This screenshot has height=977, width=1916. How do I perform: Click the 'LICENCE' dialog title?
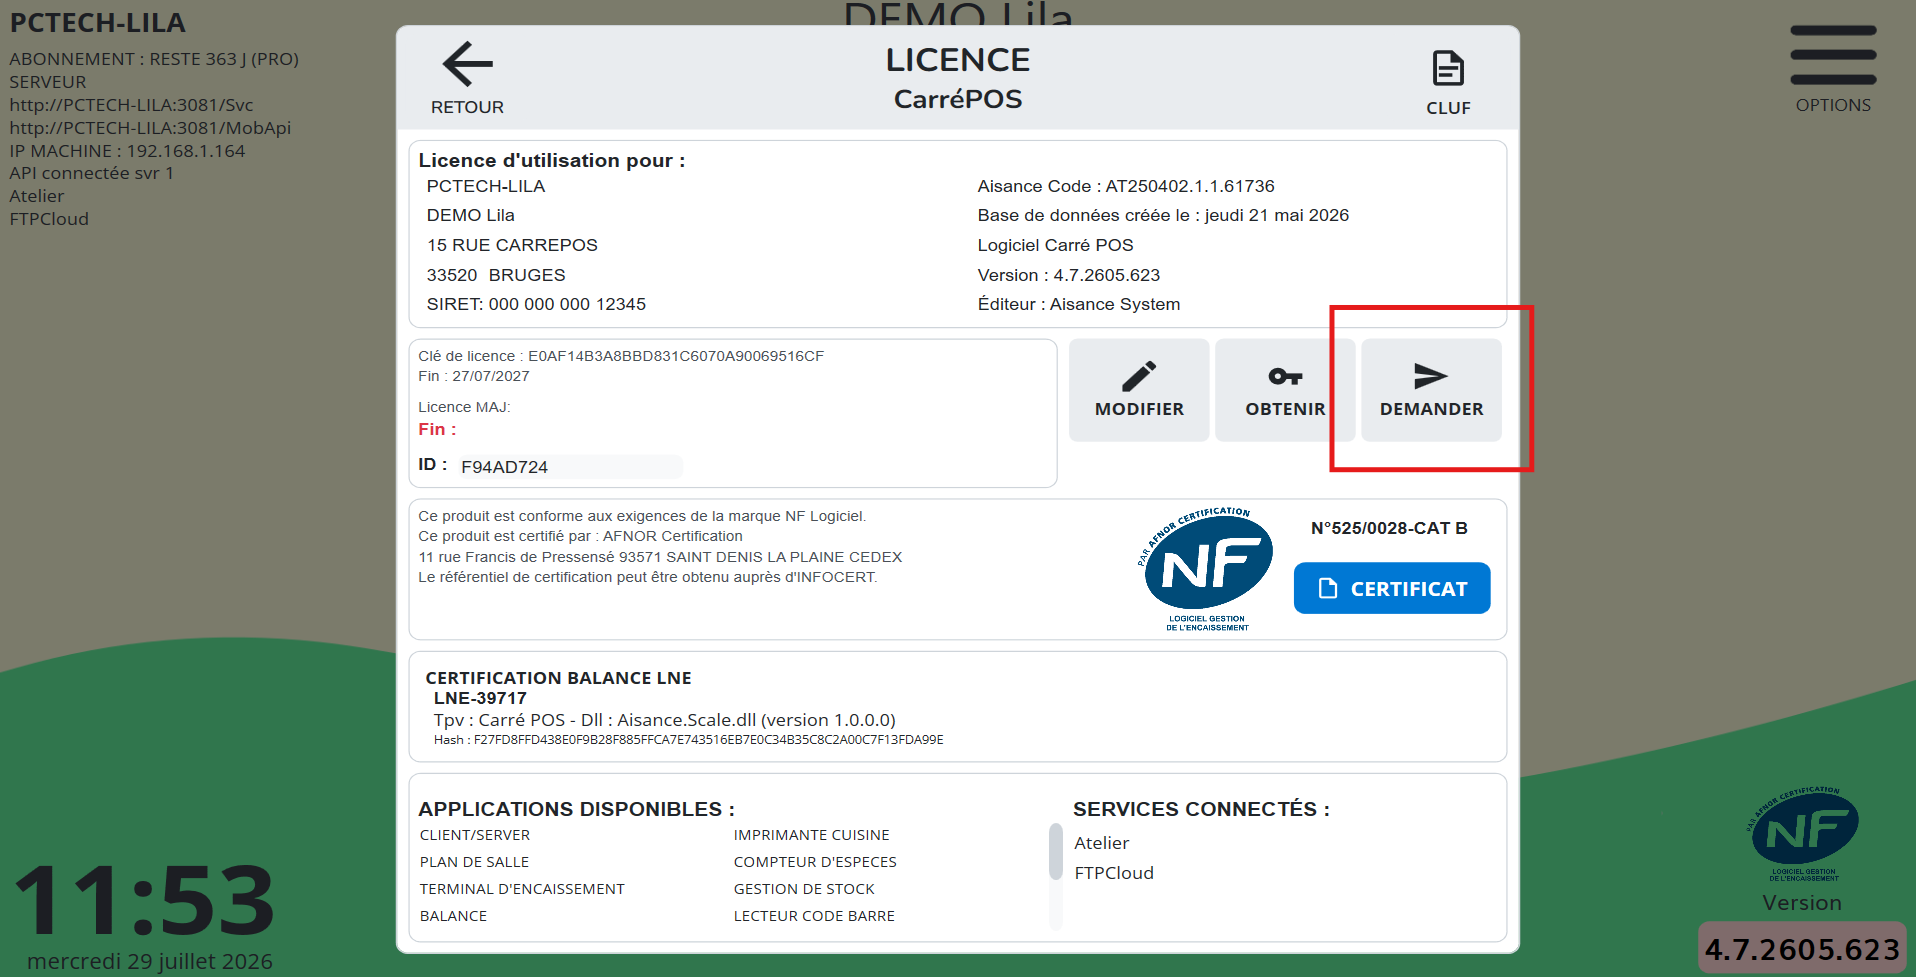[x=958, y=60]
